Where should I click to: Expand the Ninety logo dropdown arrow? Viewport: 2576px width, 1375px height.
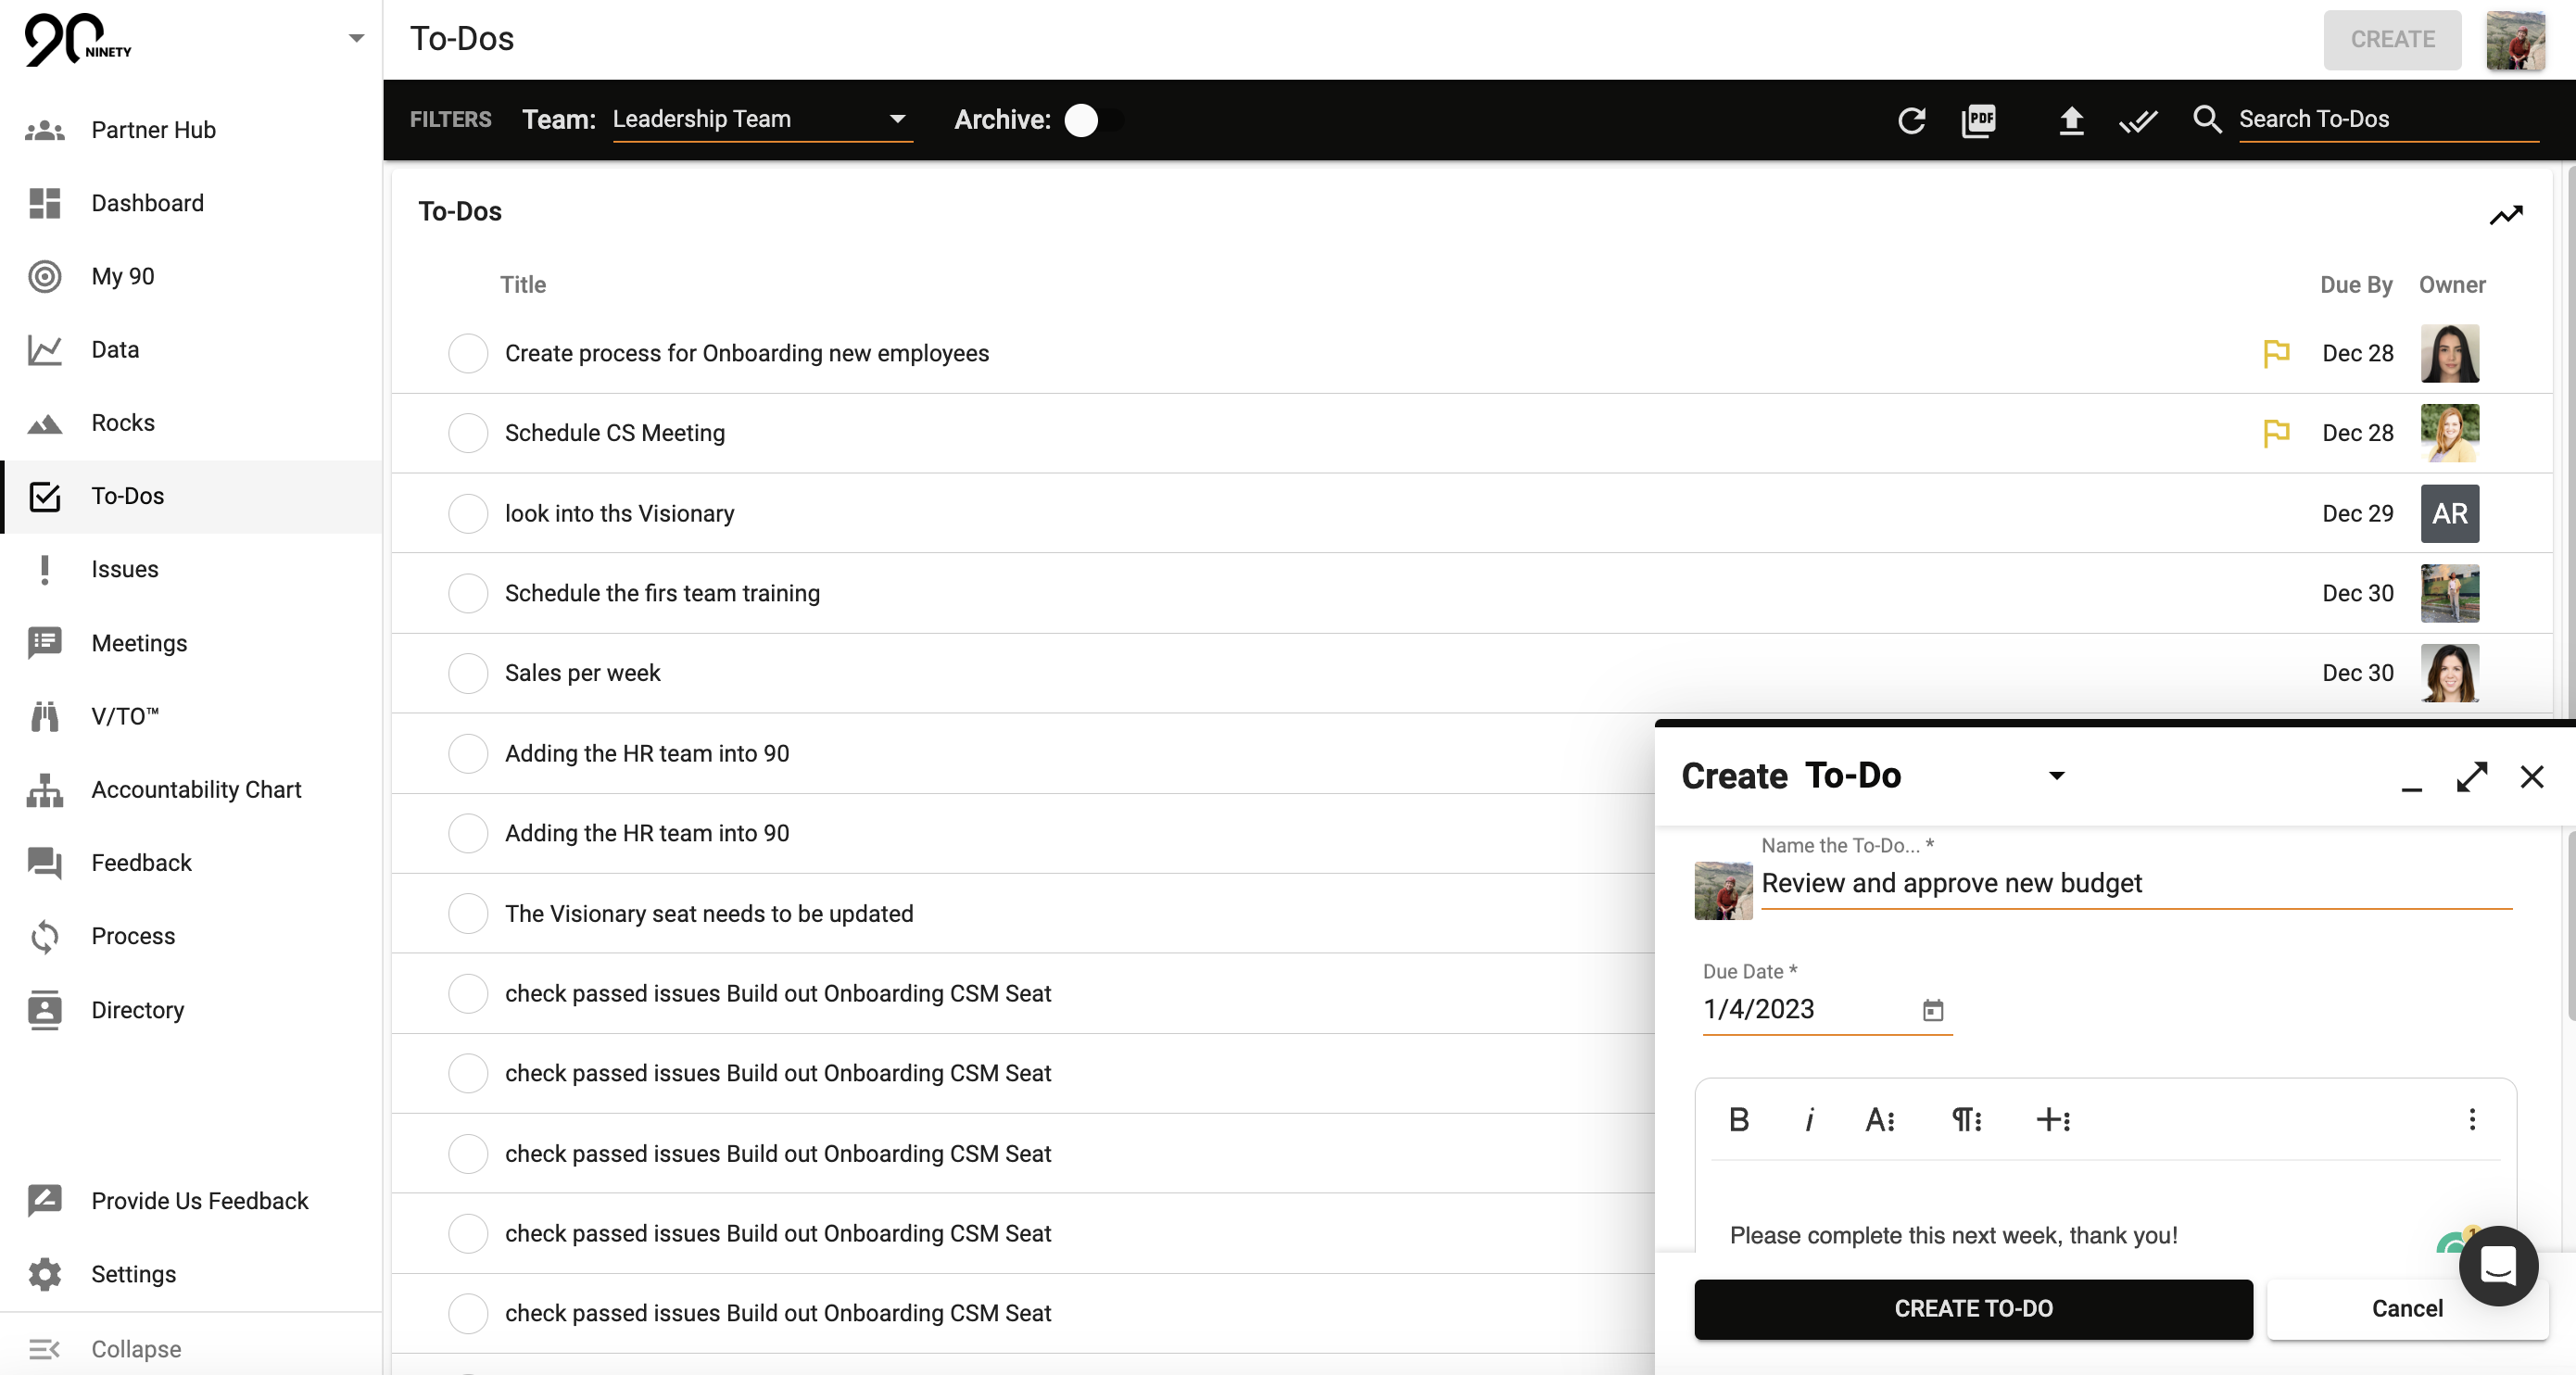[356, 38]
